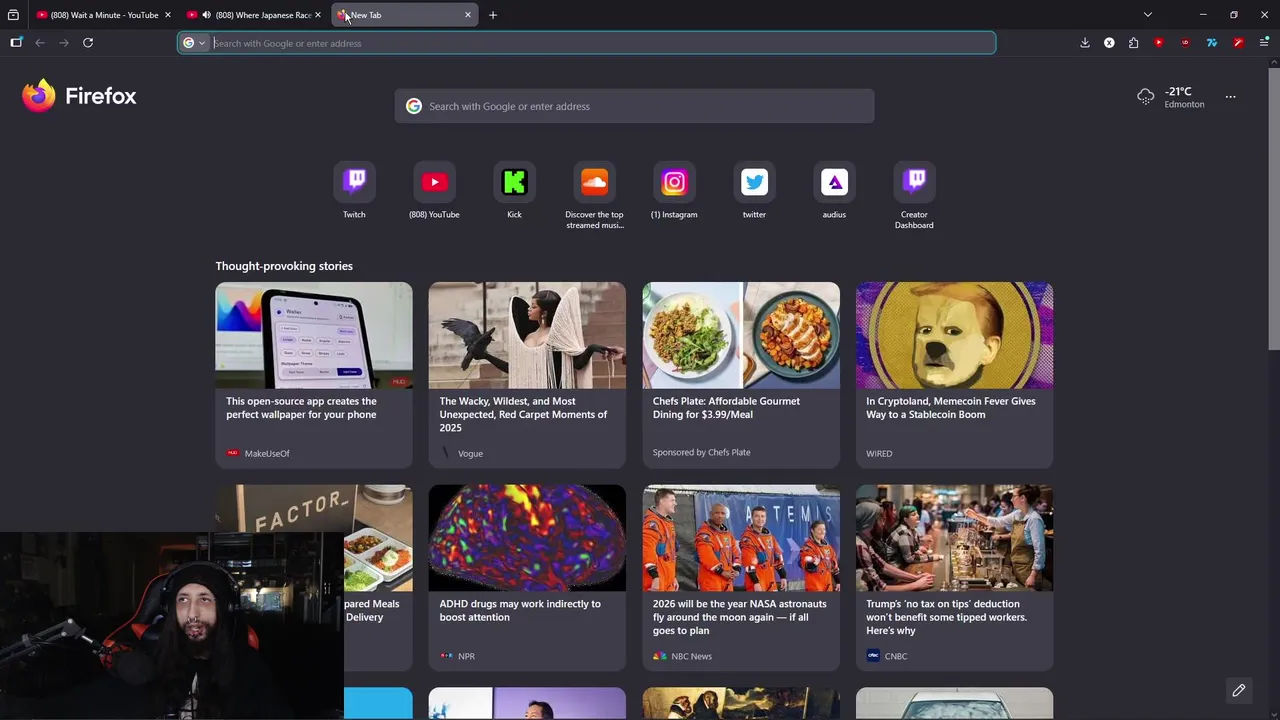
Task: Open weather widget three-dot options menu
Action: coord(1231,97)
